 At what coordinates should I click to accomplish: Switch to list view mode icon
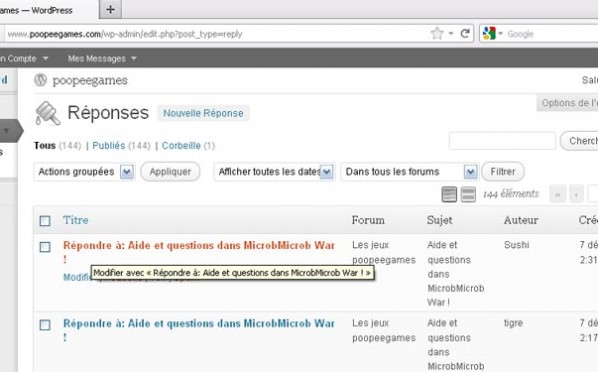click(x=449, y=194)
